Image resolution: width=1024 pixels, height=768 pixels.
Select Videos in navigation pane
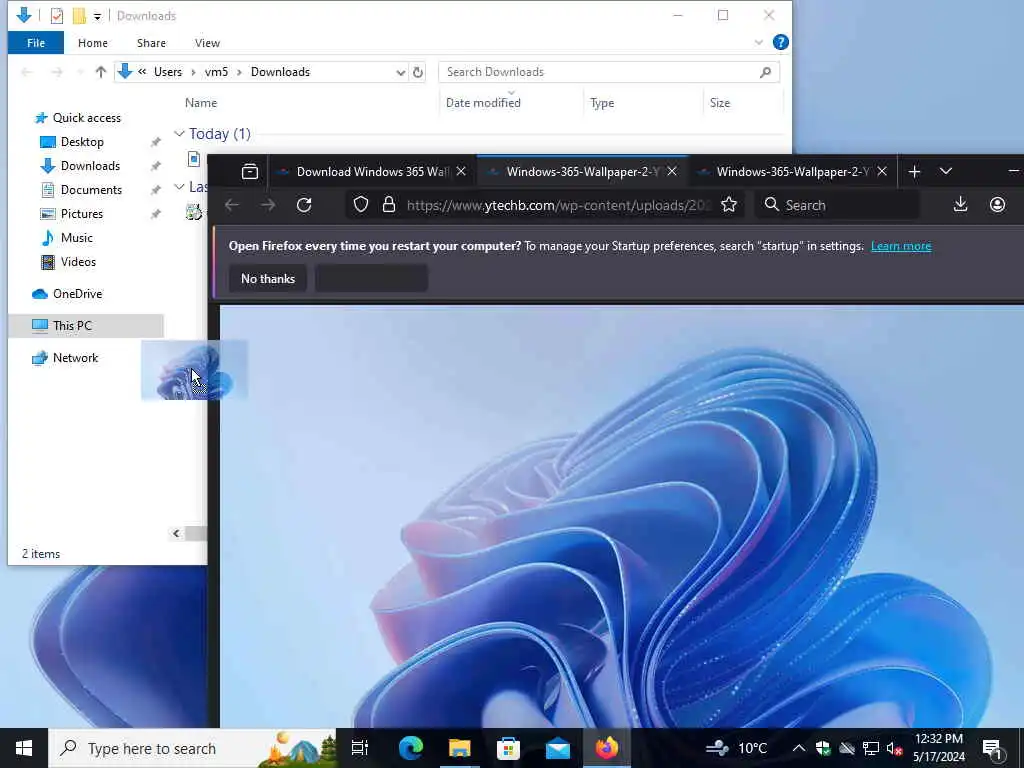click(78, 262)
